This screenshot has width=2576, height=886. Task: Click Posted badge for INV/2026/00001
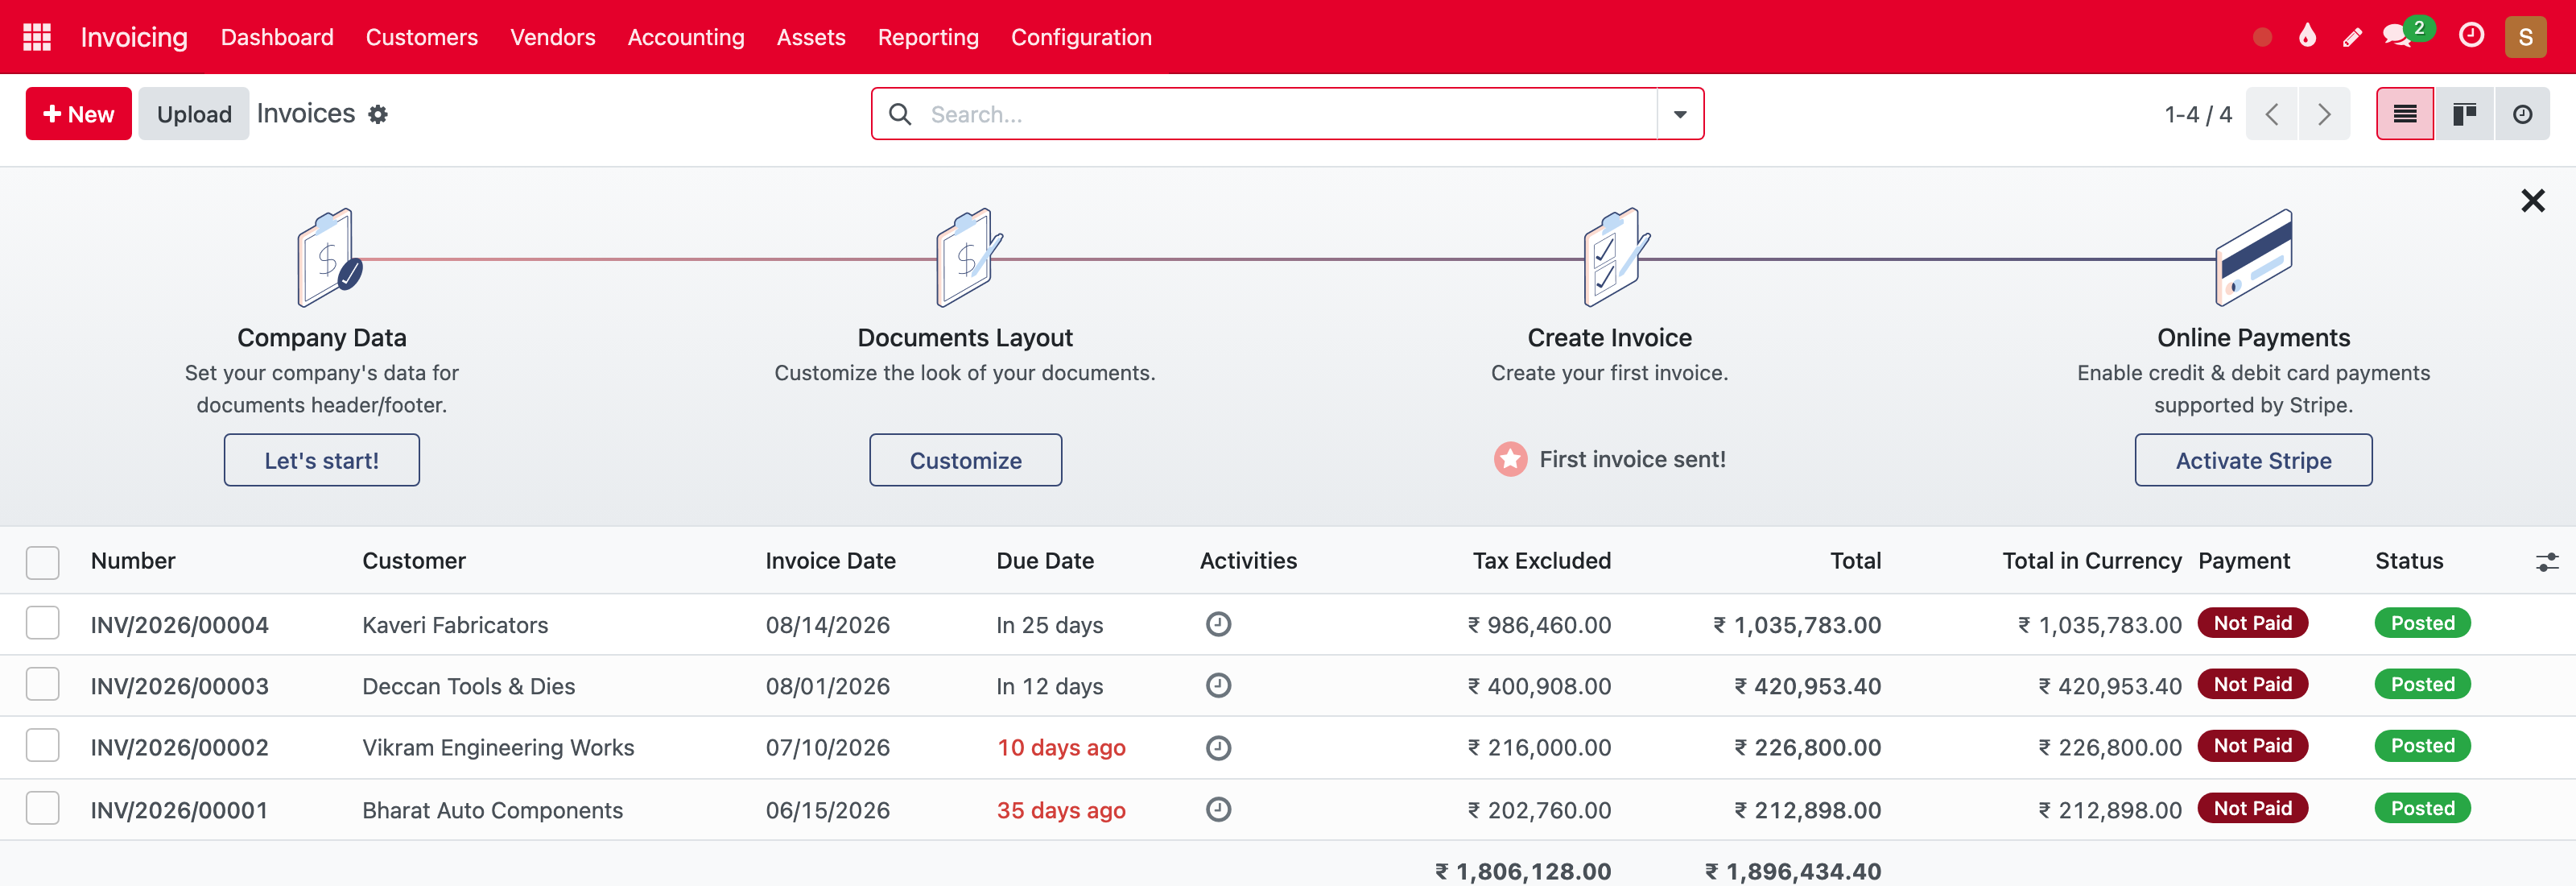(2422, 808)
